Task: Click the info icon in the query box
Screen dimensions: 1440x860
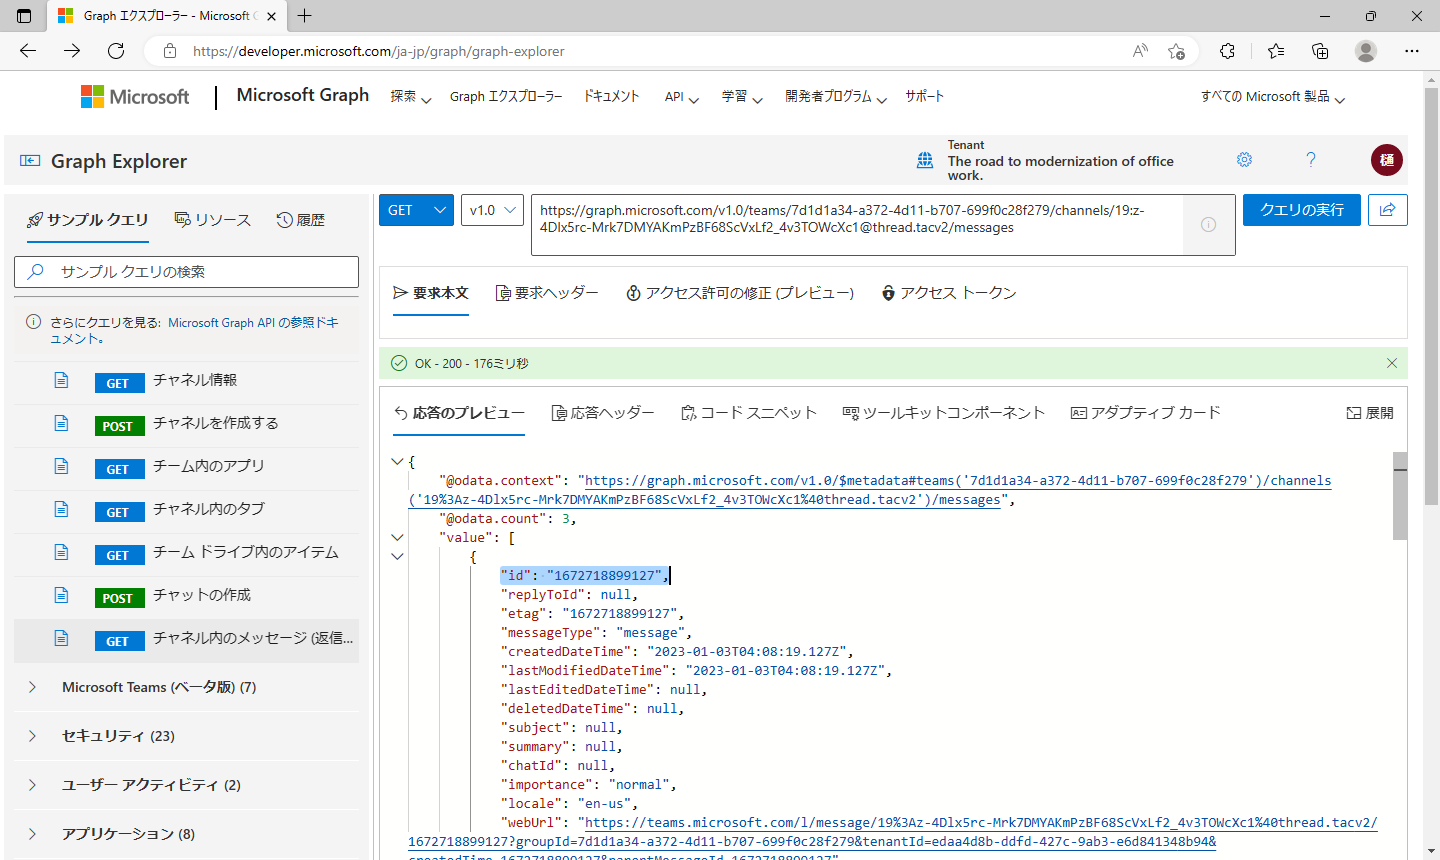Action: tap(1208, 225)
